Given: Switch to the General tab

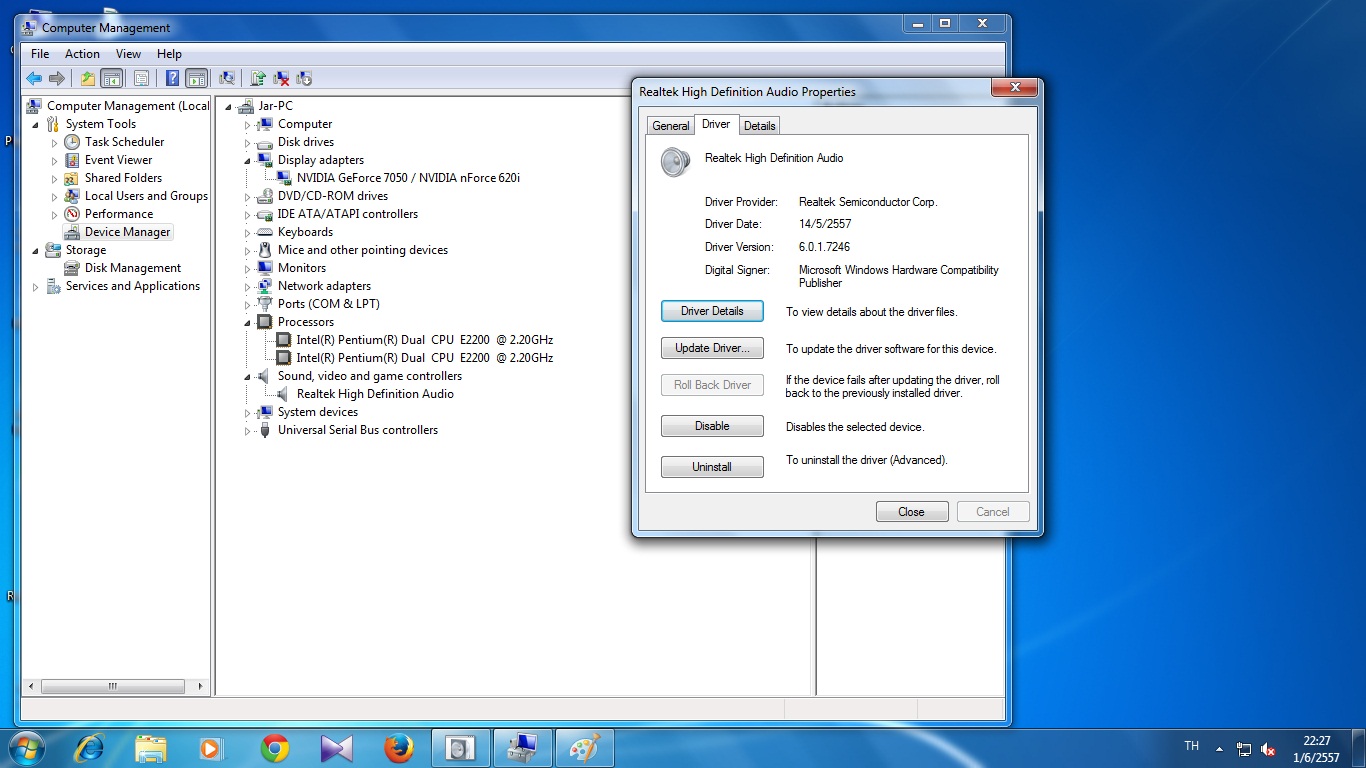Looking at the screenshot, I should tap(670, 126).
